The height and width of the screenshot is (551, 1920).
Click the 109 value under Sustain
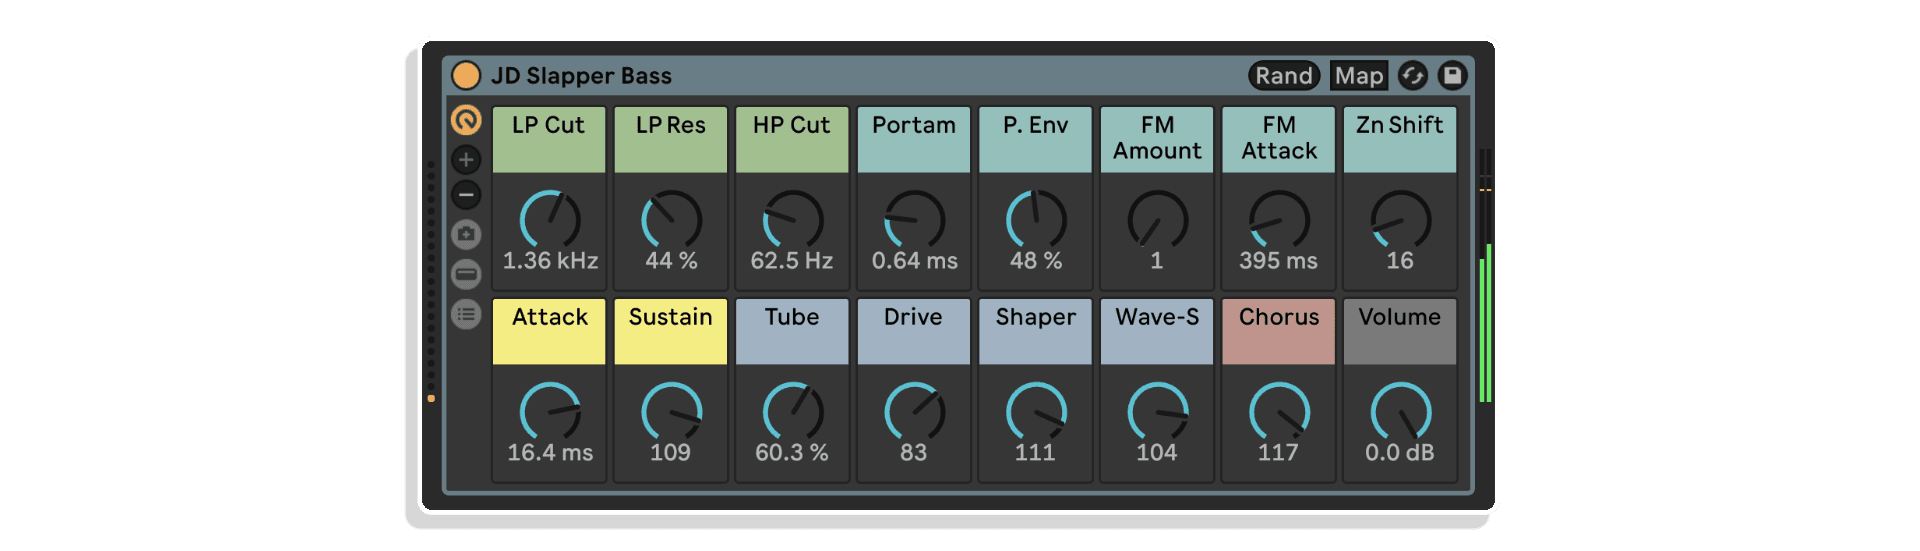(670, 453)
